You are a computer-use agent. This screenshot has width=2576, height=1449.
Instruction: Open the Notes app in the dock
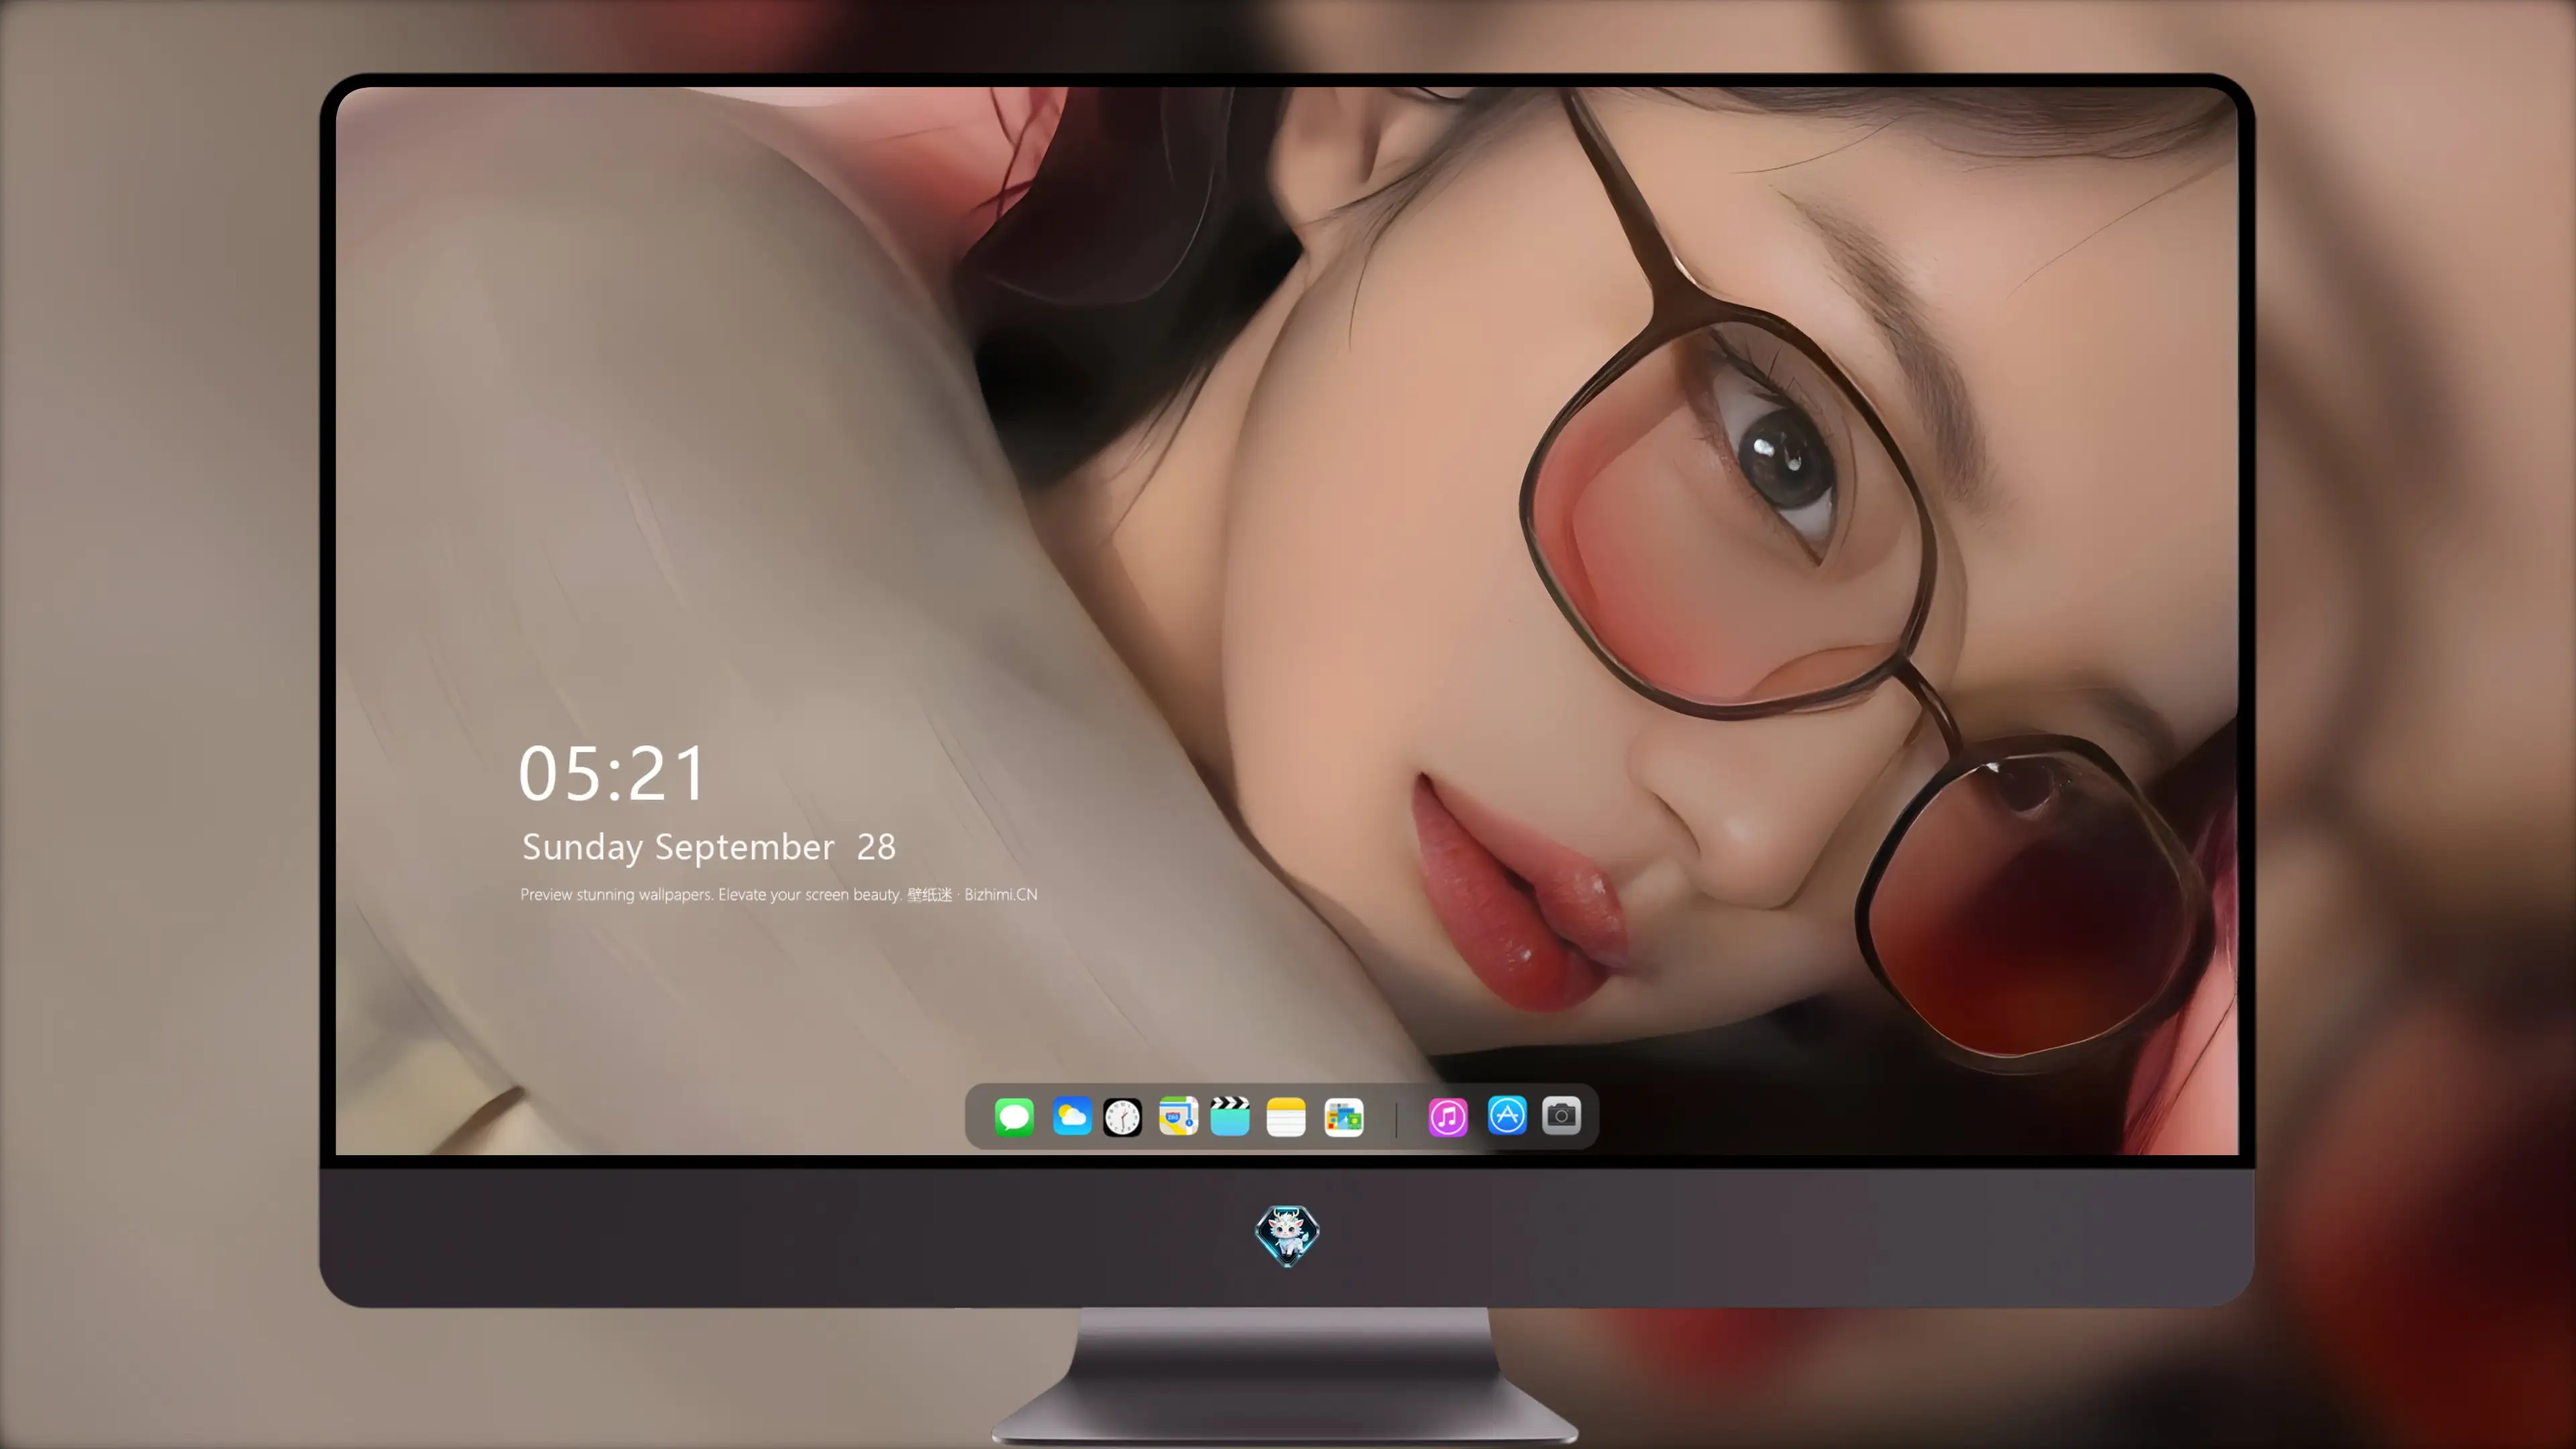click(x=1286, y=1116)
